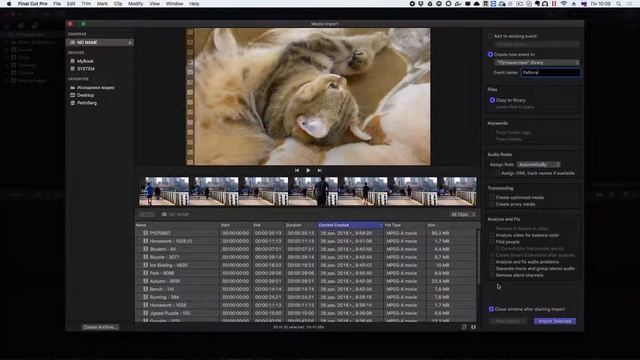640x360 pixels.
Task: Enable Create optimized media
Action: click(492, 198)
